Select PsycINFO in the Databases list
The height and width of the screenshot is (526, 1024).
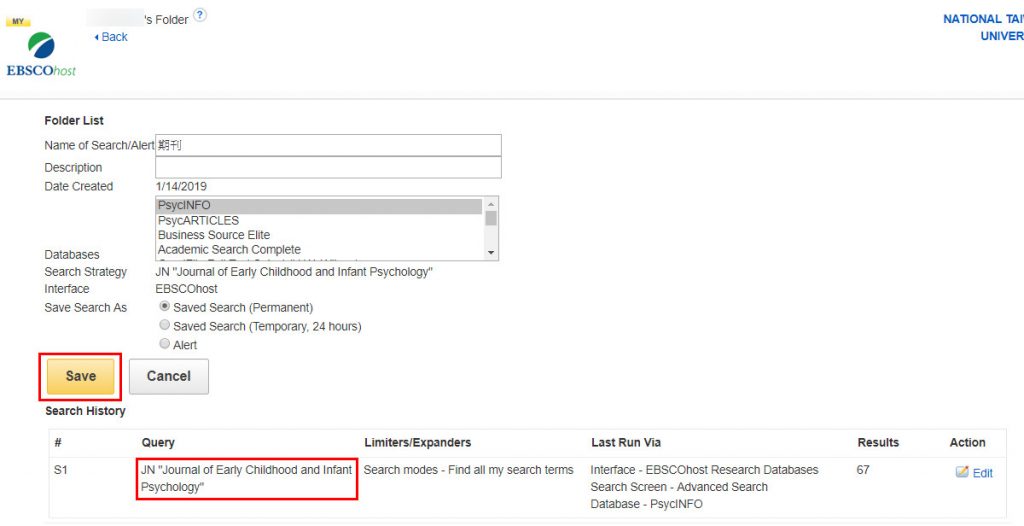[x=319, y=206]
